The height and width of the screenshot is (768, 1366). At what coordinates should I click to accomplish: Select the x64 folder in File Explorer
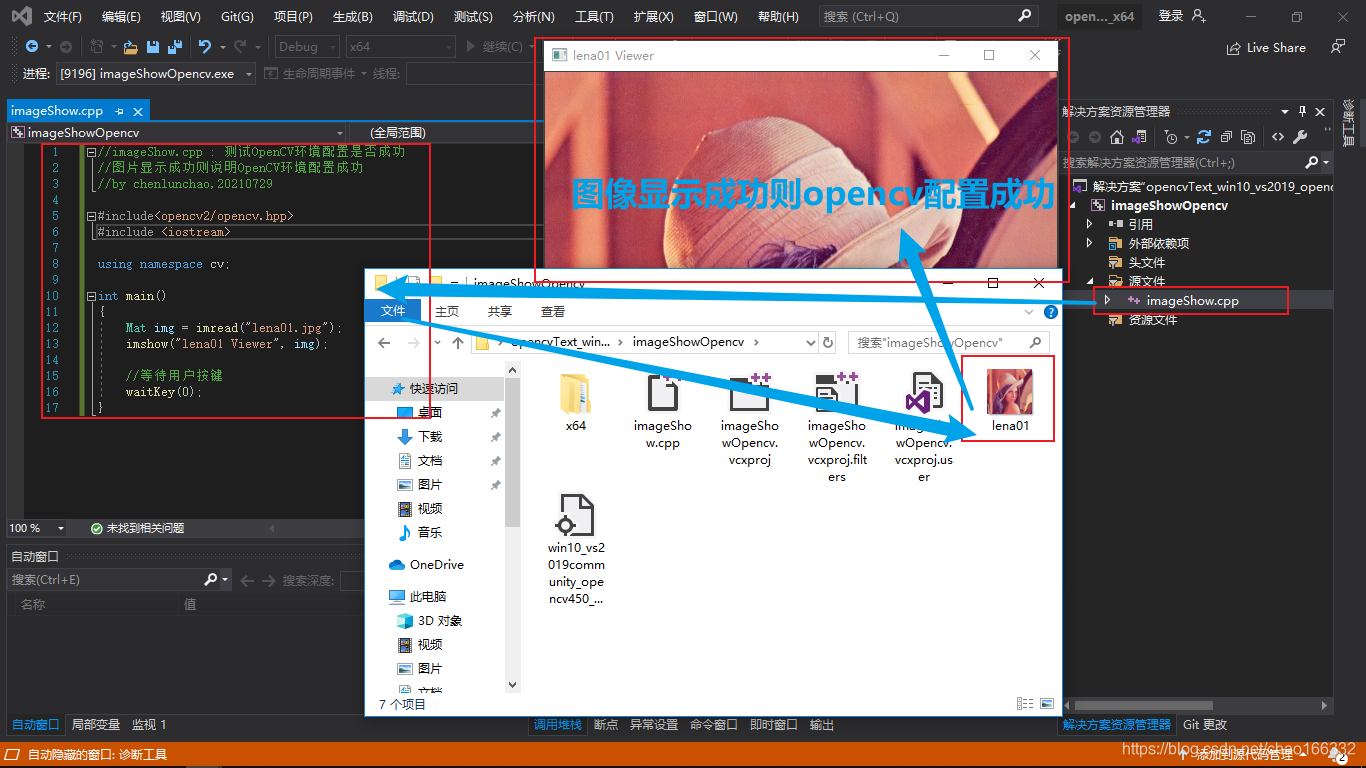click(576, 402)
